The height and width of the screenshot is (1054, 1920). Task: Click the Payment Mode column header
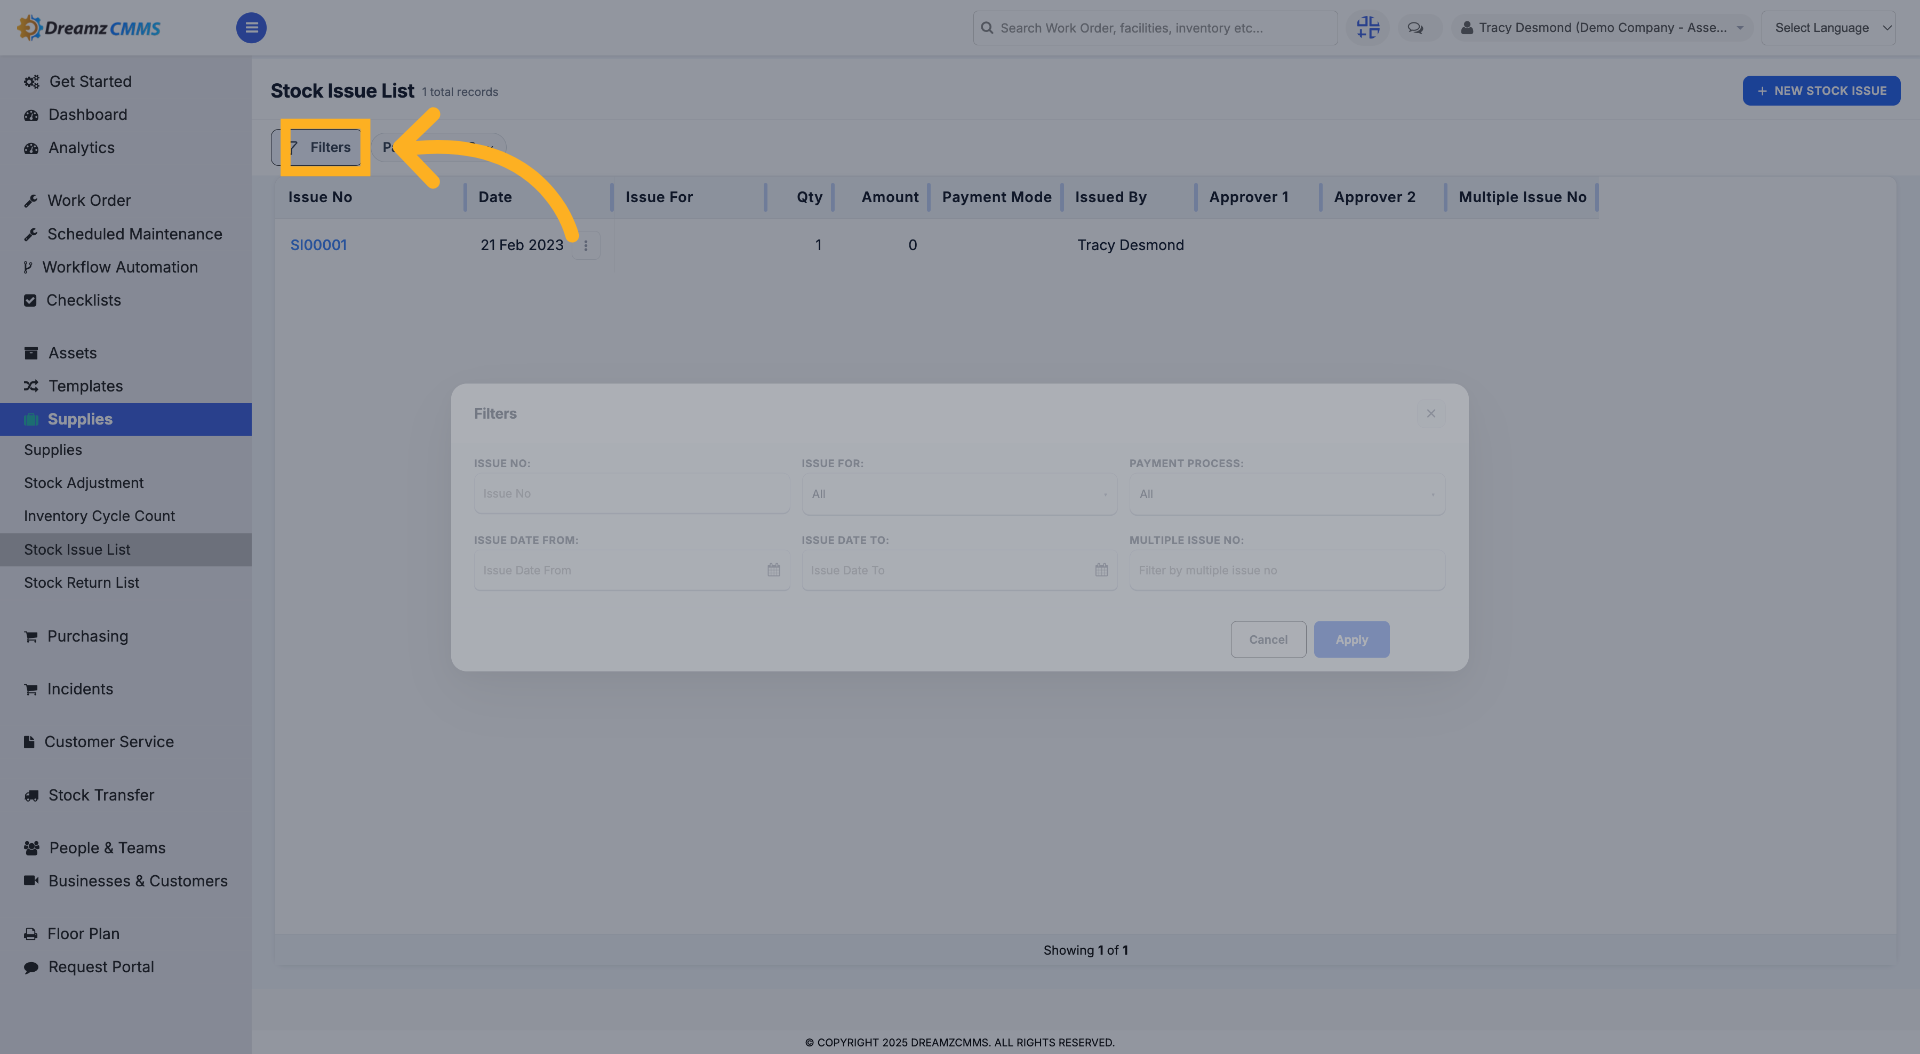[996, 197]
